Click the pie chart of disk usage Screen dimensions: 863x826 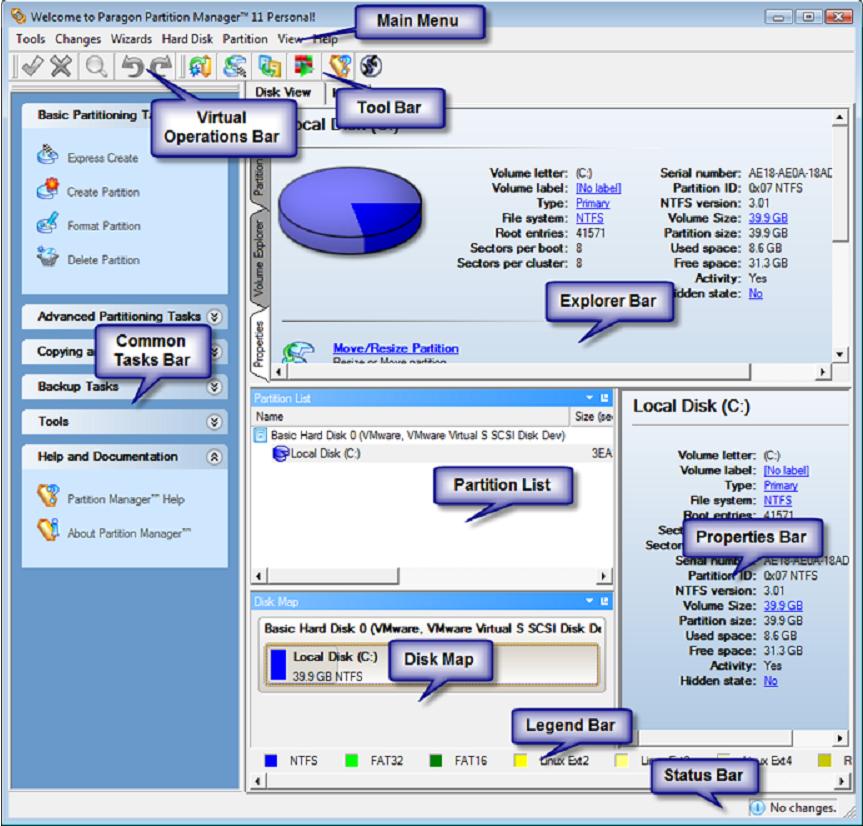(350, 210)
